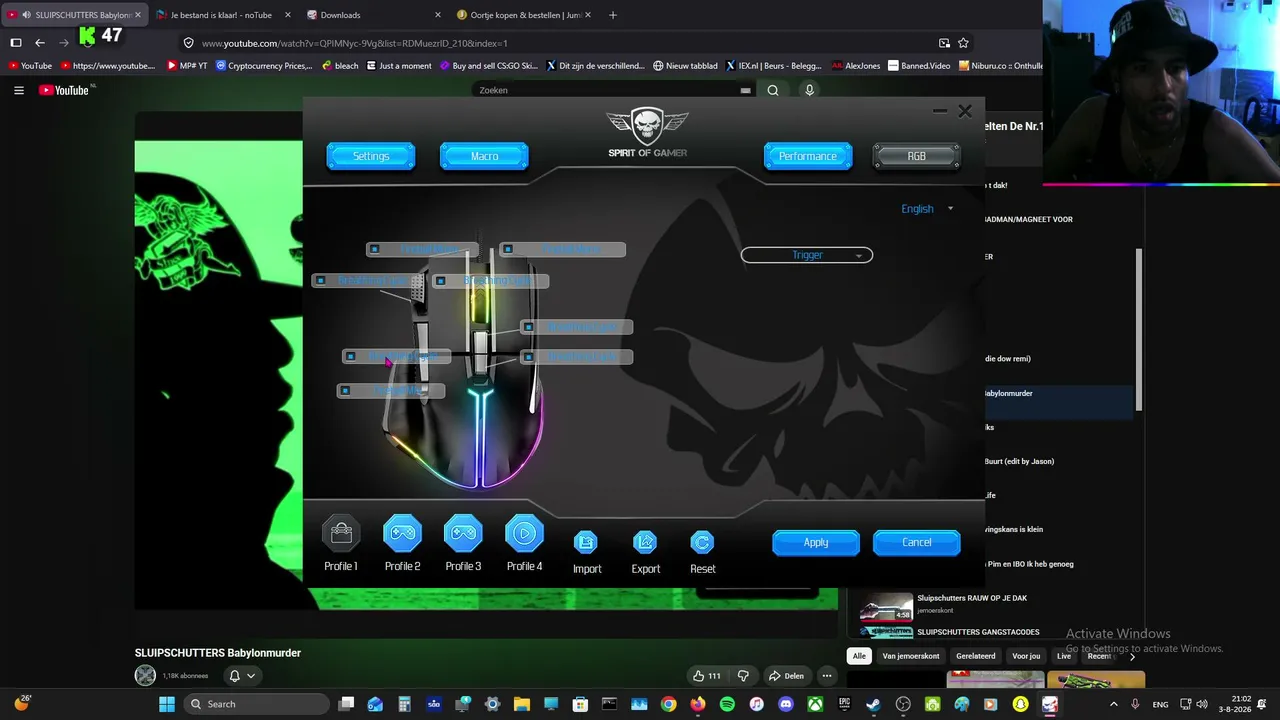Select the Alle filter chip
The width and height of the screenshot is (1280, 720).
[x=859, y=656]
